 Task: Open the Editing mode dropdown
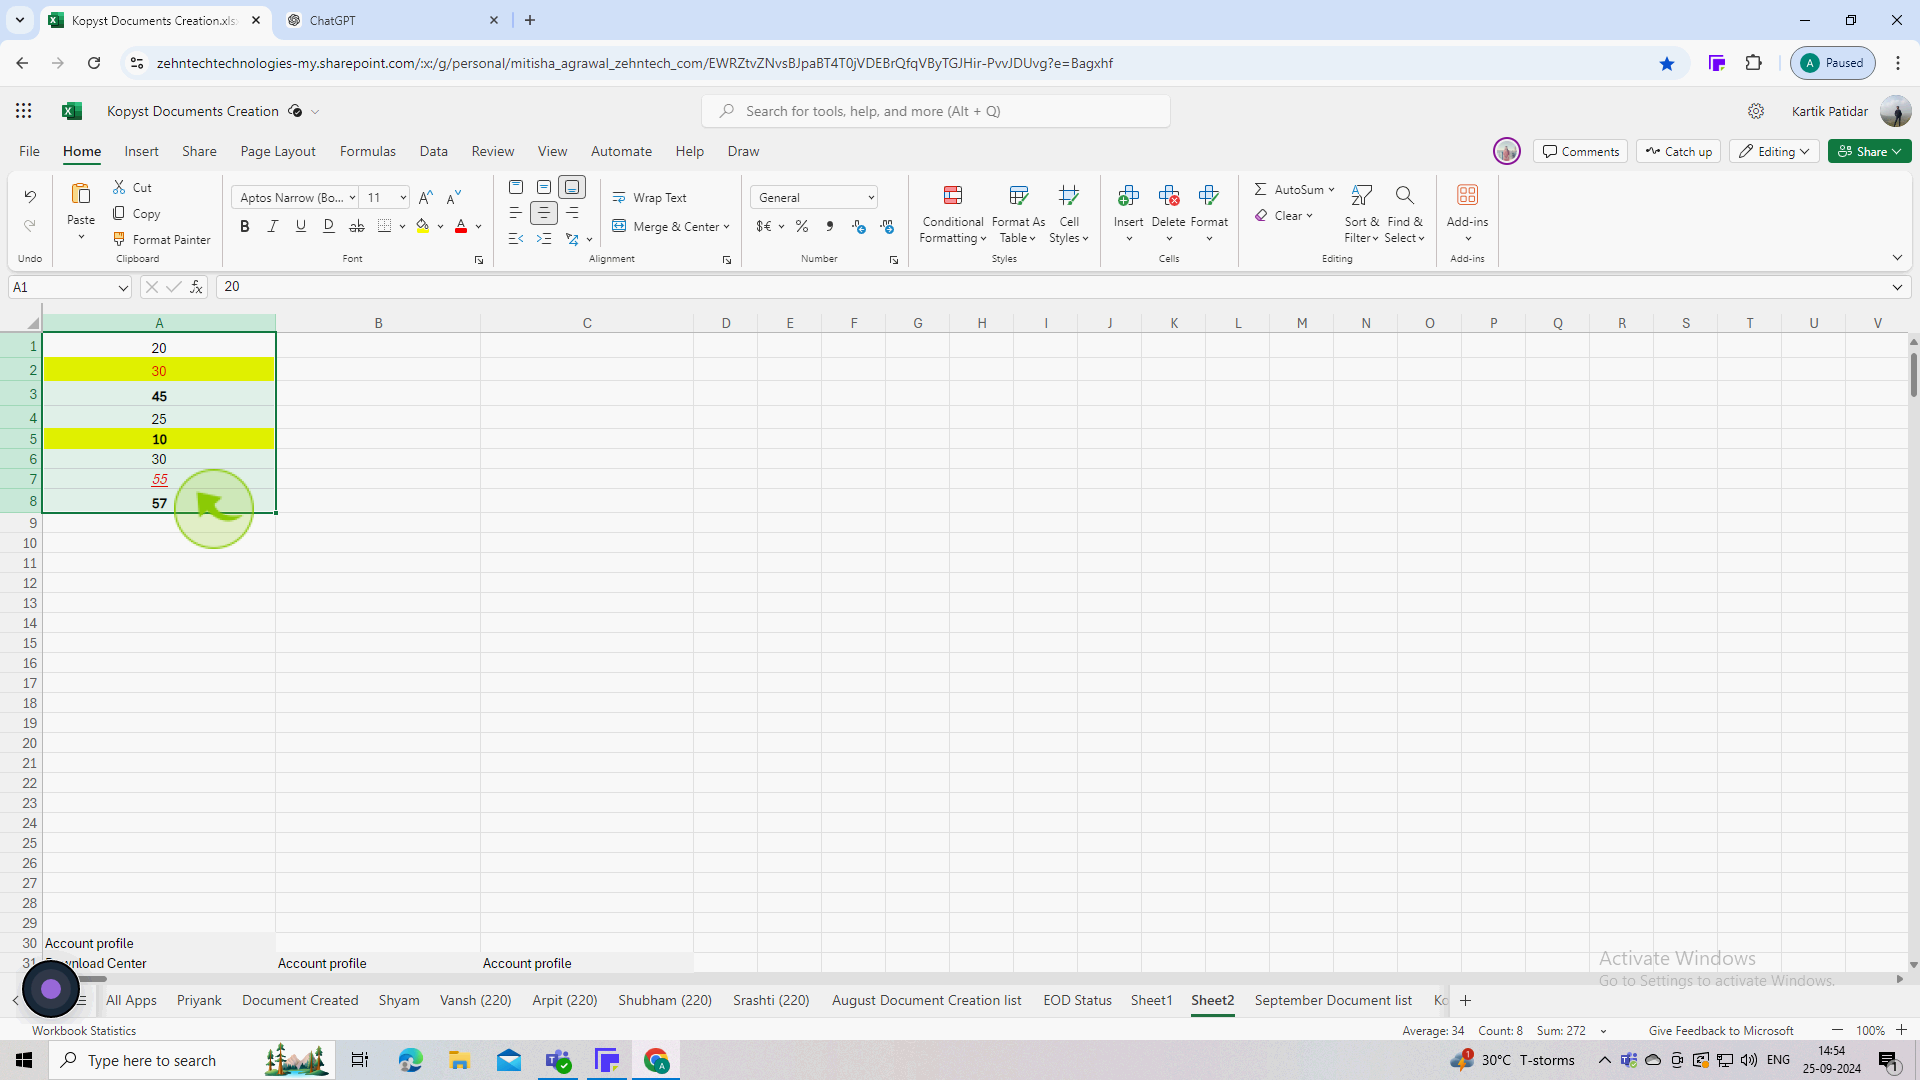pyautogui.click(x=1774, y=151)
